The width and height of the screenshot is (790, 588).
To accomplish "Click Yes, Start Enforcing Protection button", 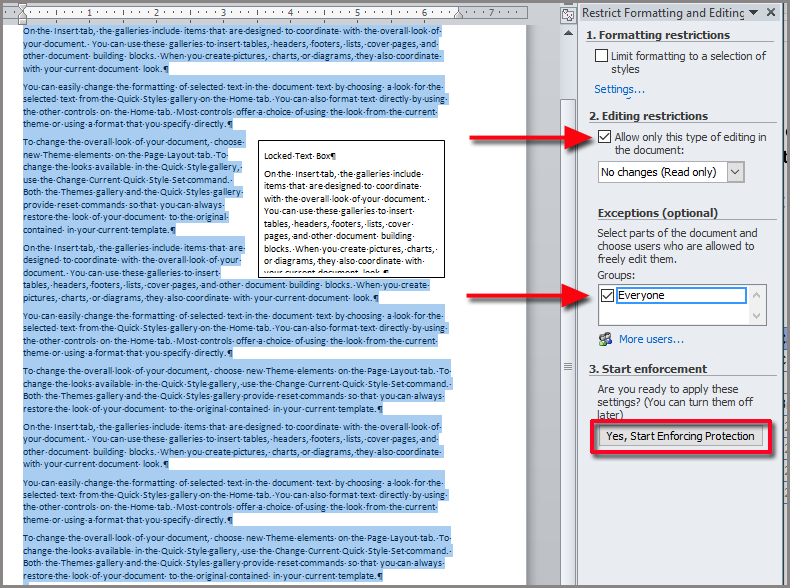I will 680,436.
